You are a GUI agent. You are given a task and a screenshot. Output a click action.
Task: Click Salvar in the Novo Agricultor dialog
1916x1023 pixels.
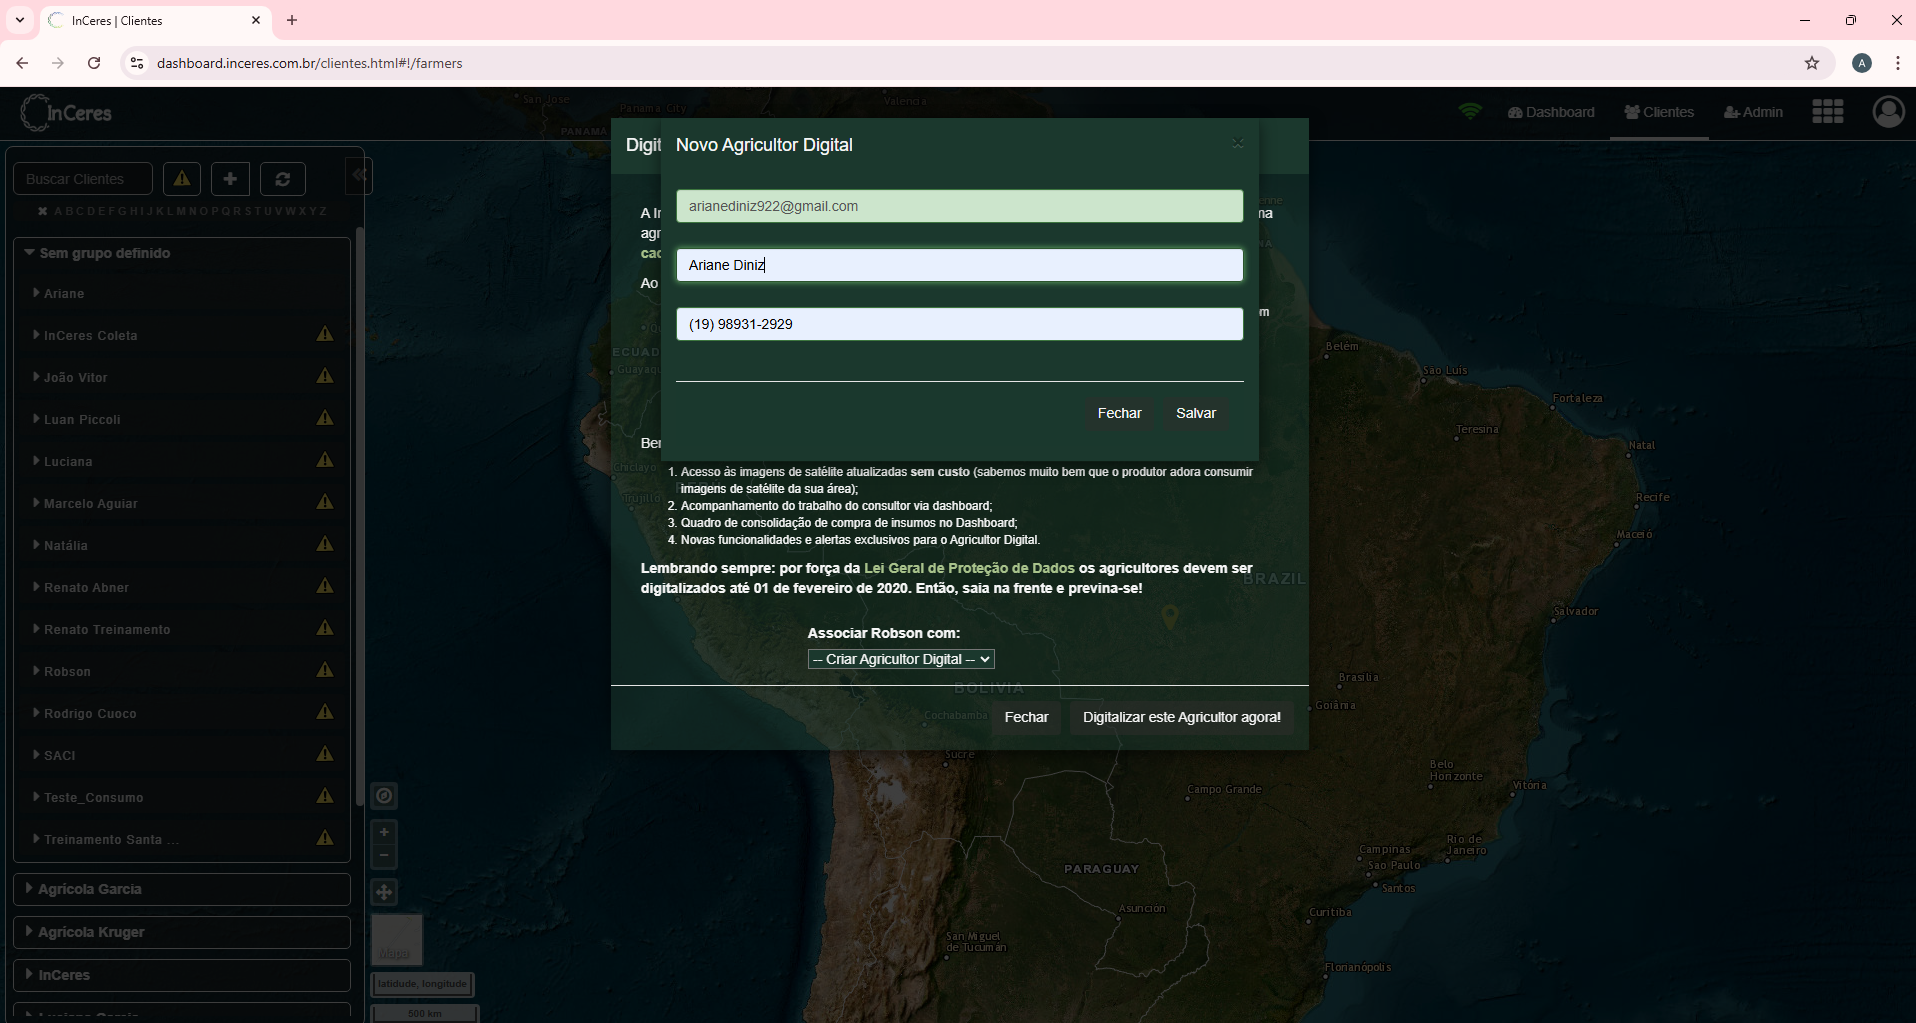[x=1196, y=413]
